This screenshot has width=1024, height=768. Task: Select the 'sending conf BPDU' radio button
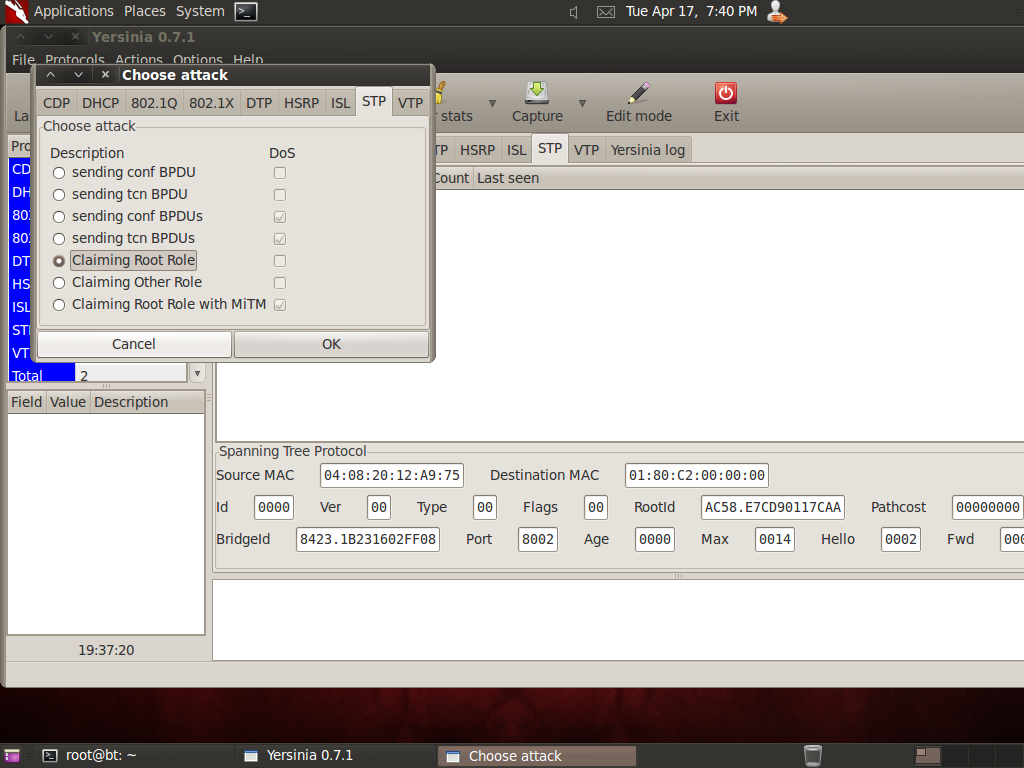(59, 173)
